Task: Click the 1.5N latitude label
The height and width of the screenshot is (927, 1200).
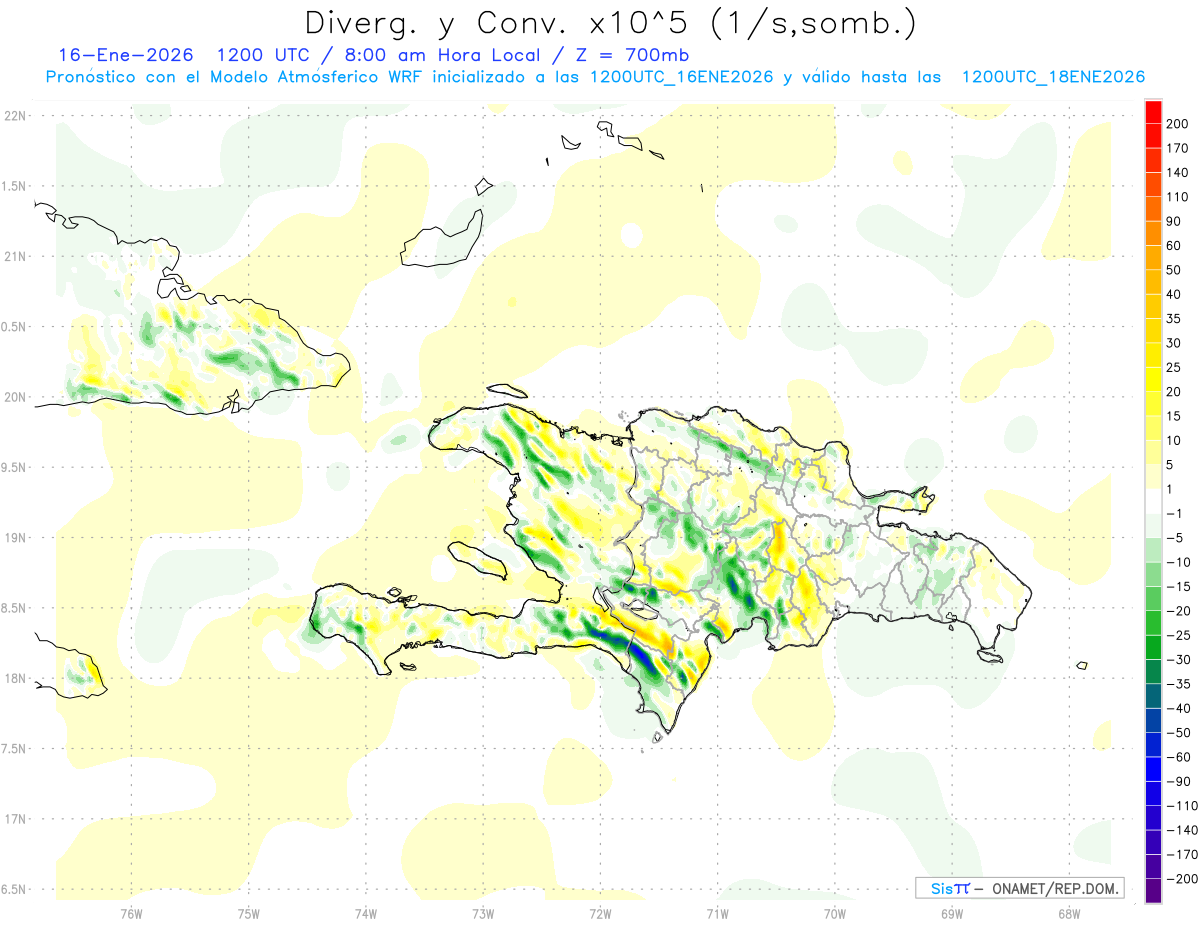Action: click(x=15, y=186)
